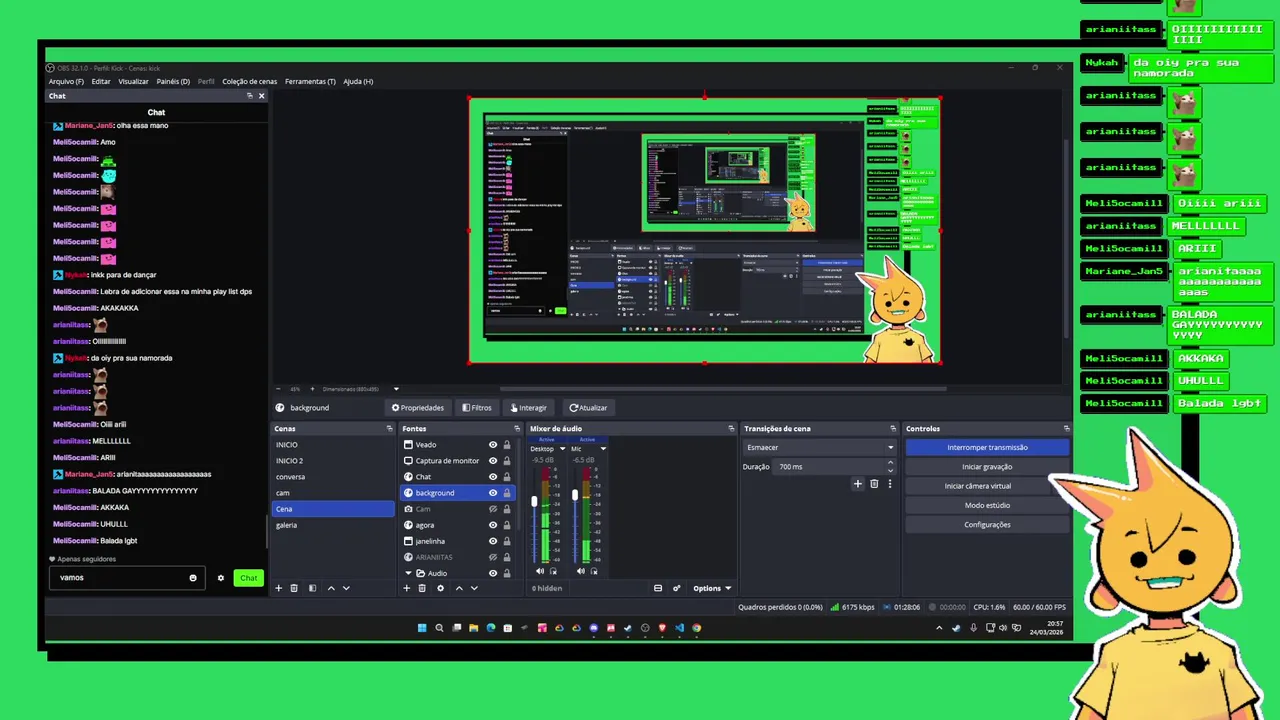Add a scene transition with plus icon

[x=857, y=484]
